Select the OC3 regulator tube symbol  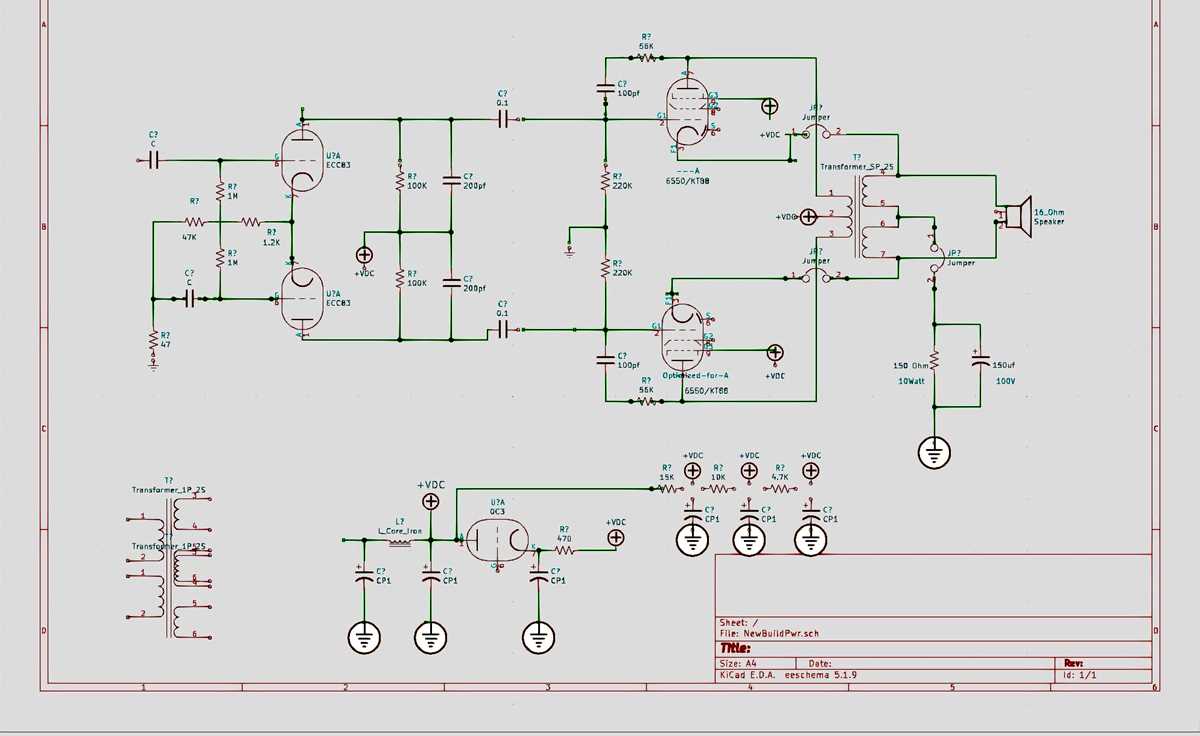[499, 541]
